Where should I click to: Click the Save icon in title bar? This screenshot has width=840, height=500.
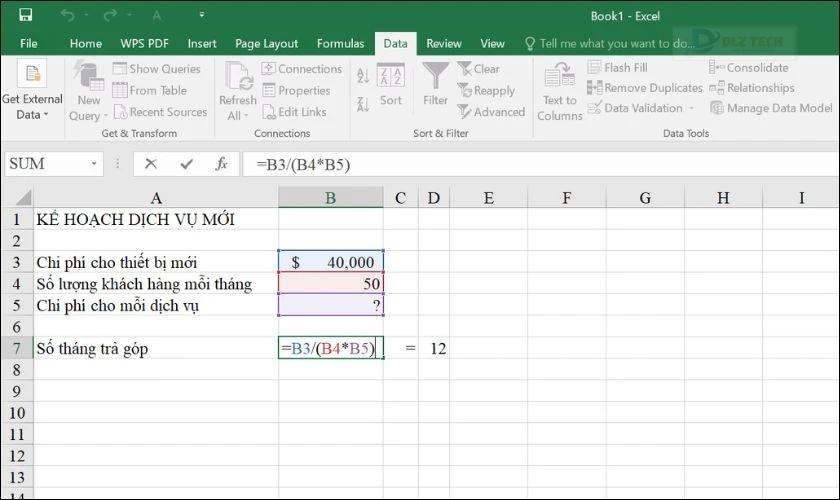click(x=25, y=15)
